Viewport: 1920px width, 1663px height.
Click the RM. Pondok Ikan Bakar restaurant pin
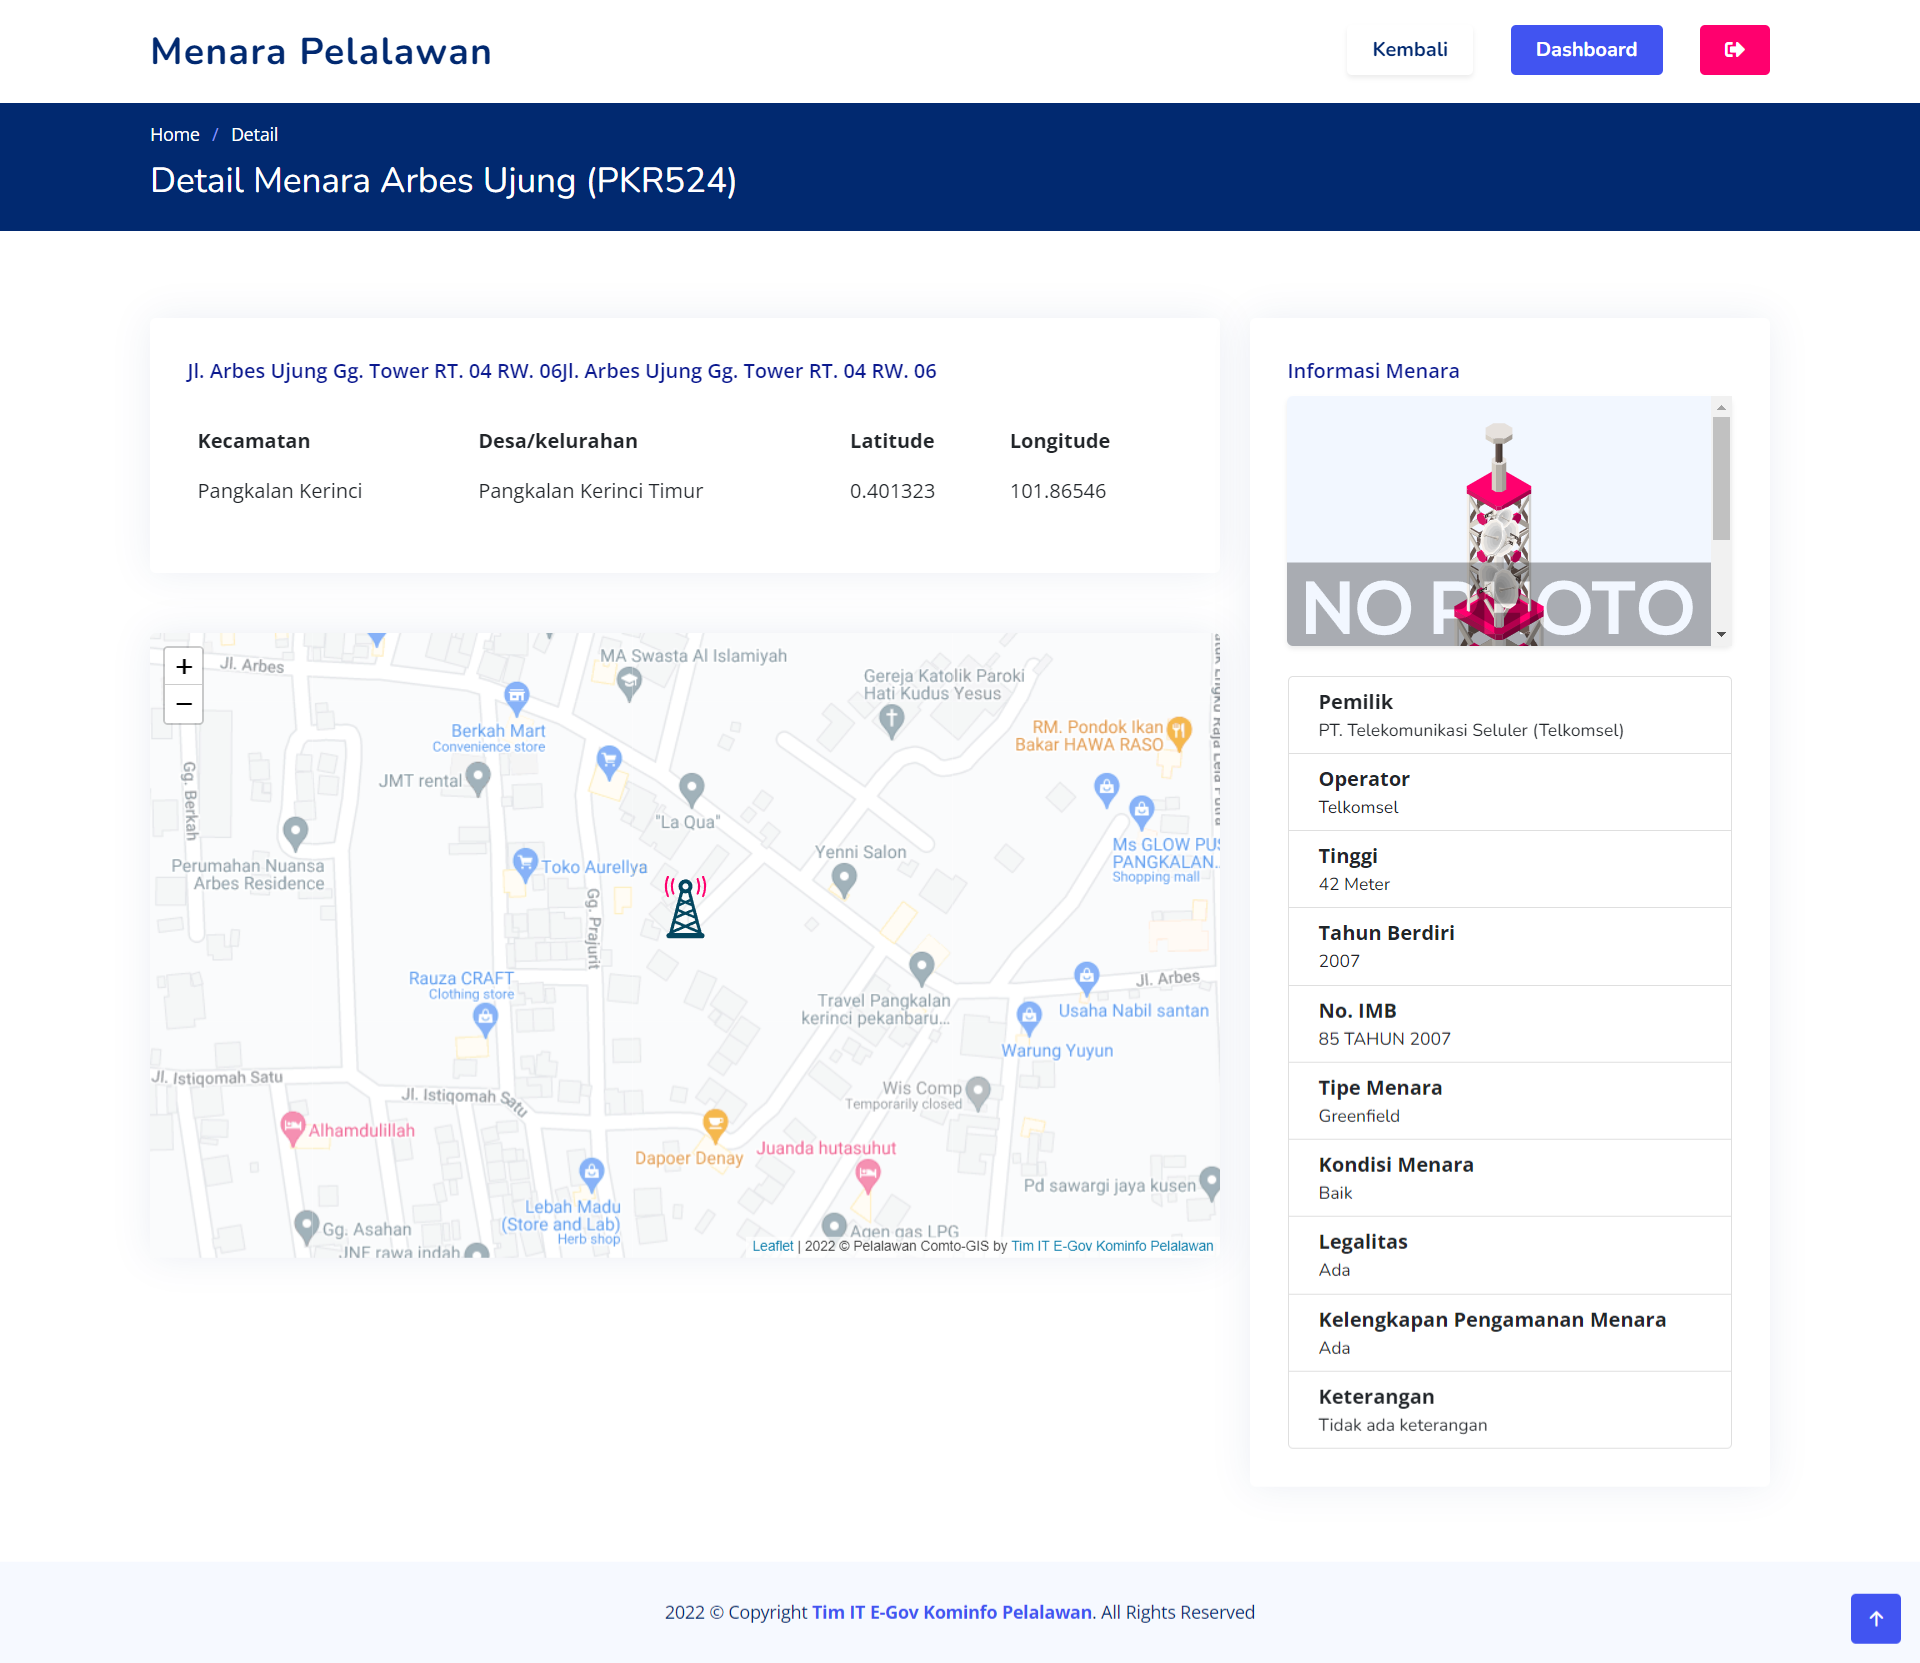click(1179, 733)
